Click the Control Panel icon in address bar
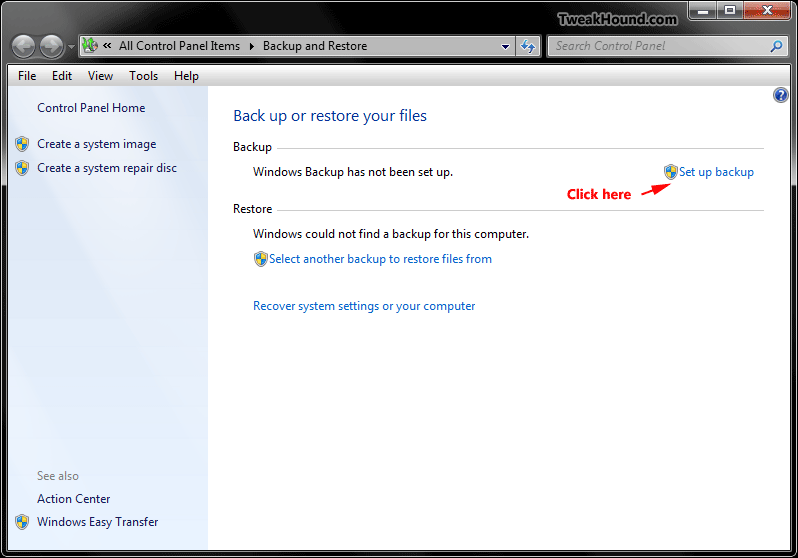The width and height of the screenshot is (798, 558). click(x=90, y=46)
